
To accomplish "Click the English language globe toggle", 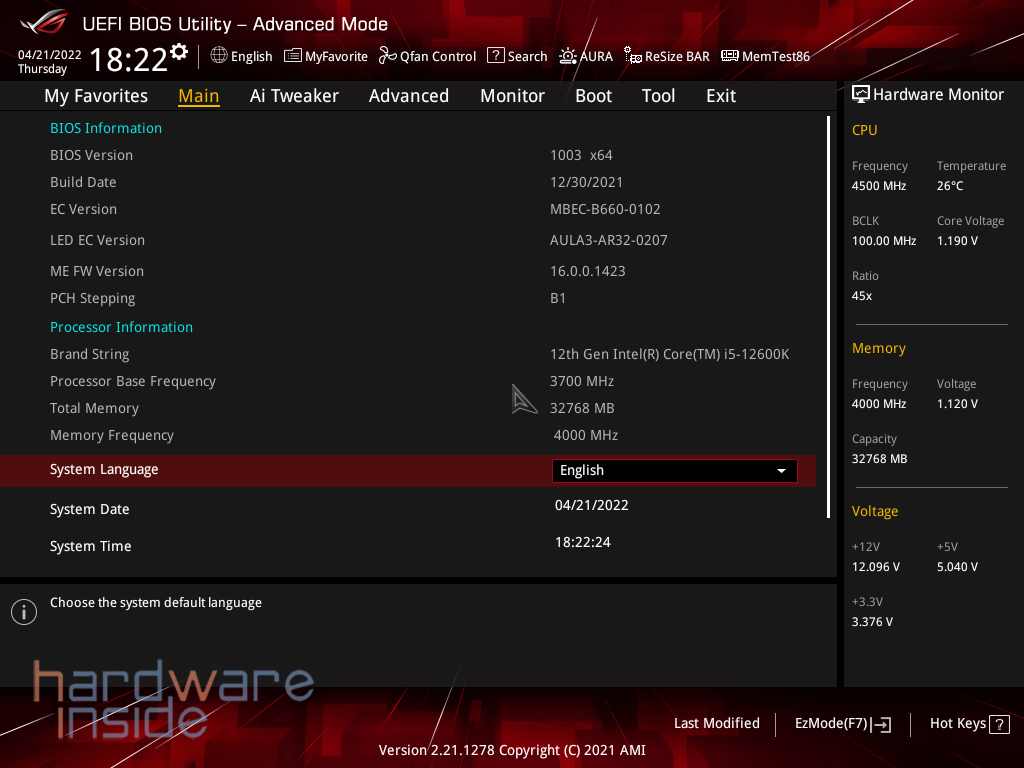I will [x=241, y=56].
